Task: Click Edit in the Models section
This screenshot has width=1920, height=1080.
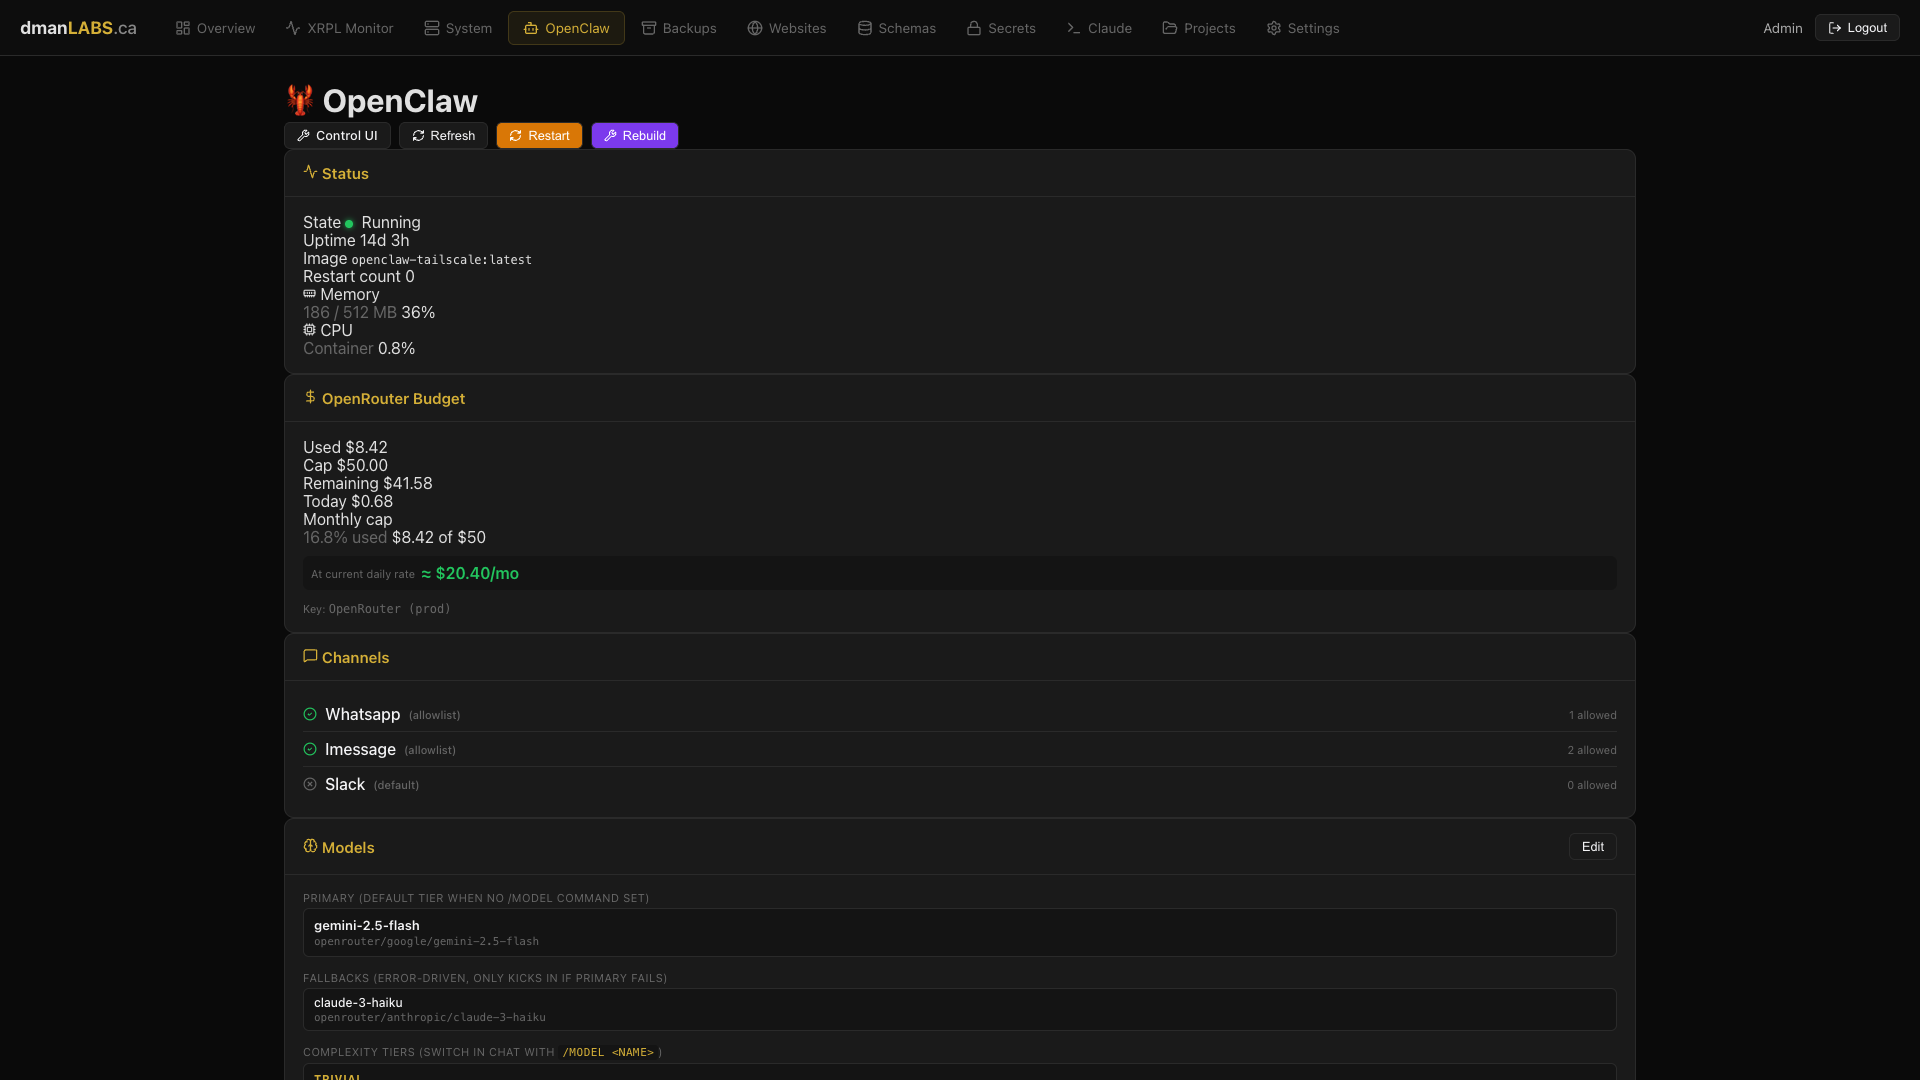Action: click(1593, 847)
